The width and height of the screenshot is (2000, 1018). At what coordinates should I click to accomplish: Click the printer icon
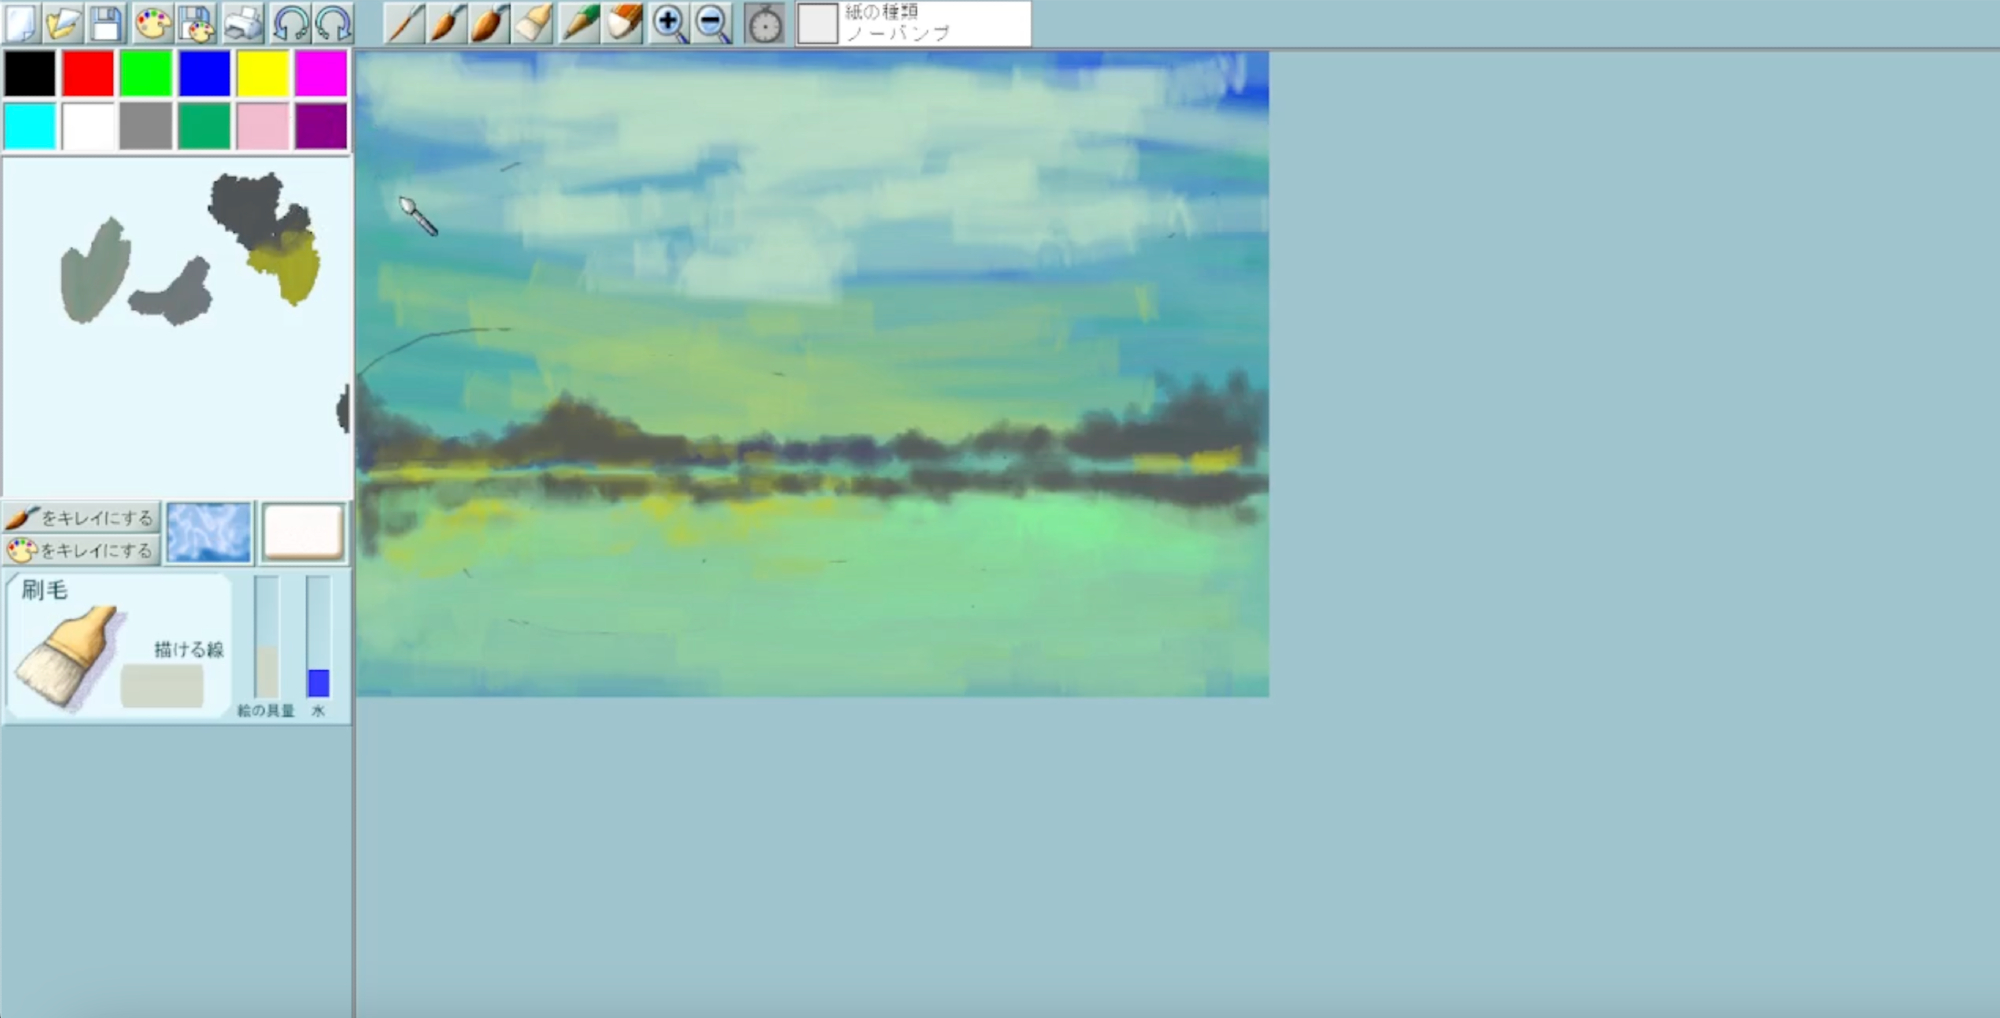[x=242, y=23]
